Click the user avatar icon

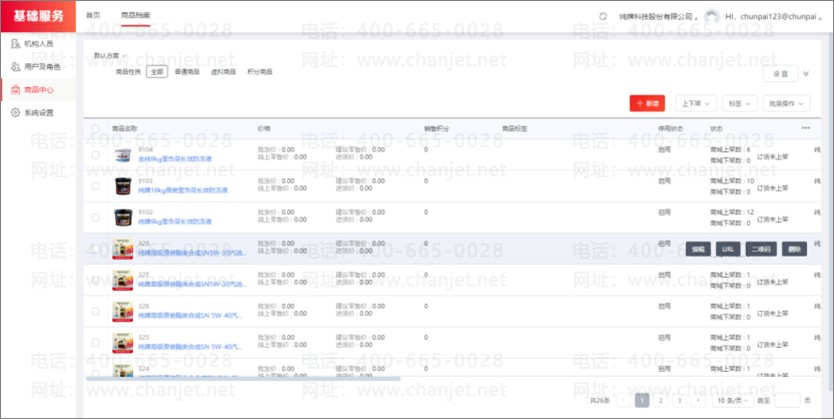(x=711, y=16)
